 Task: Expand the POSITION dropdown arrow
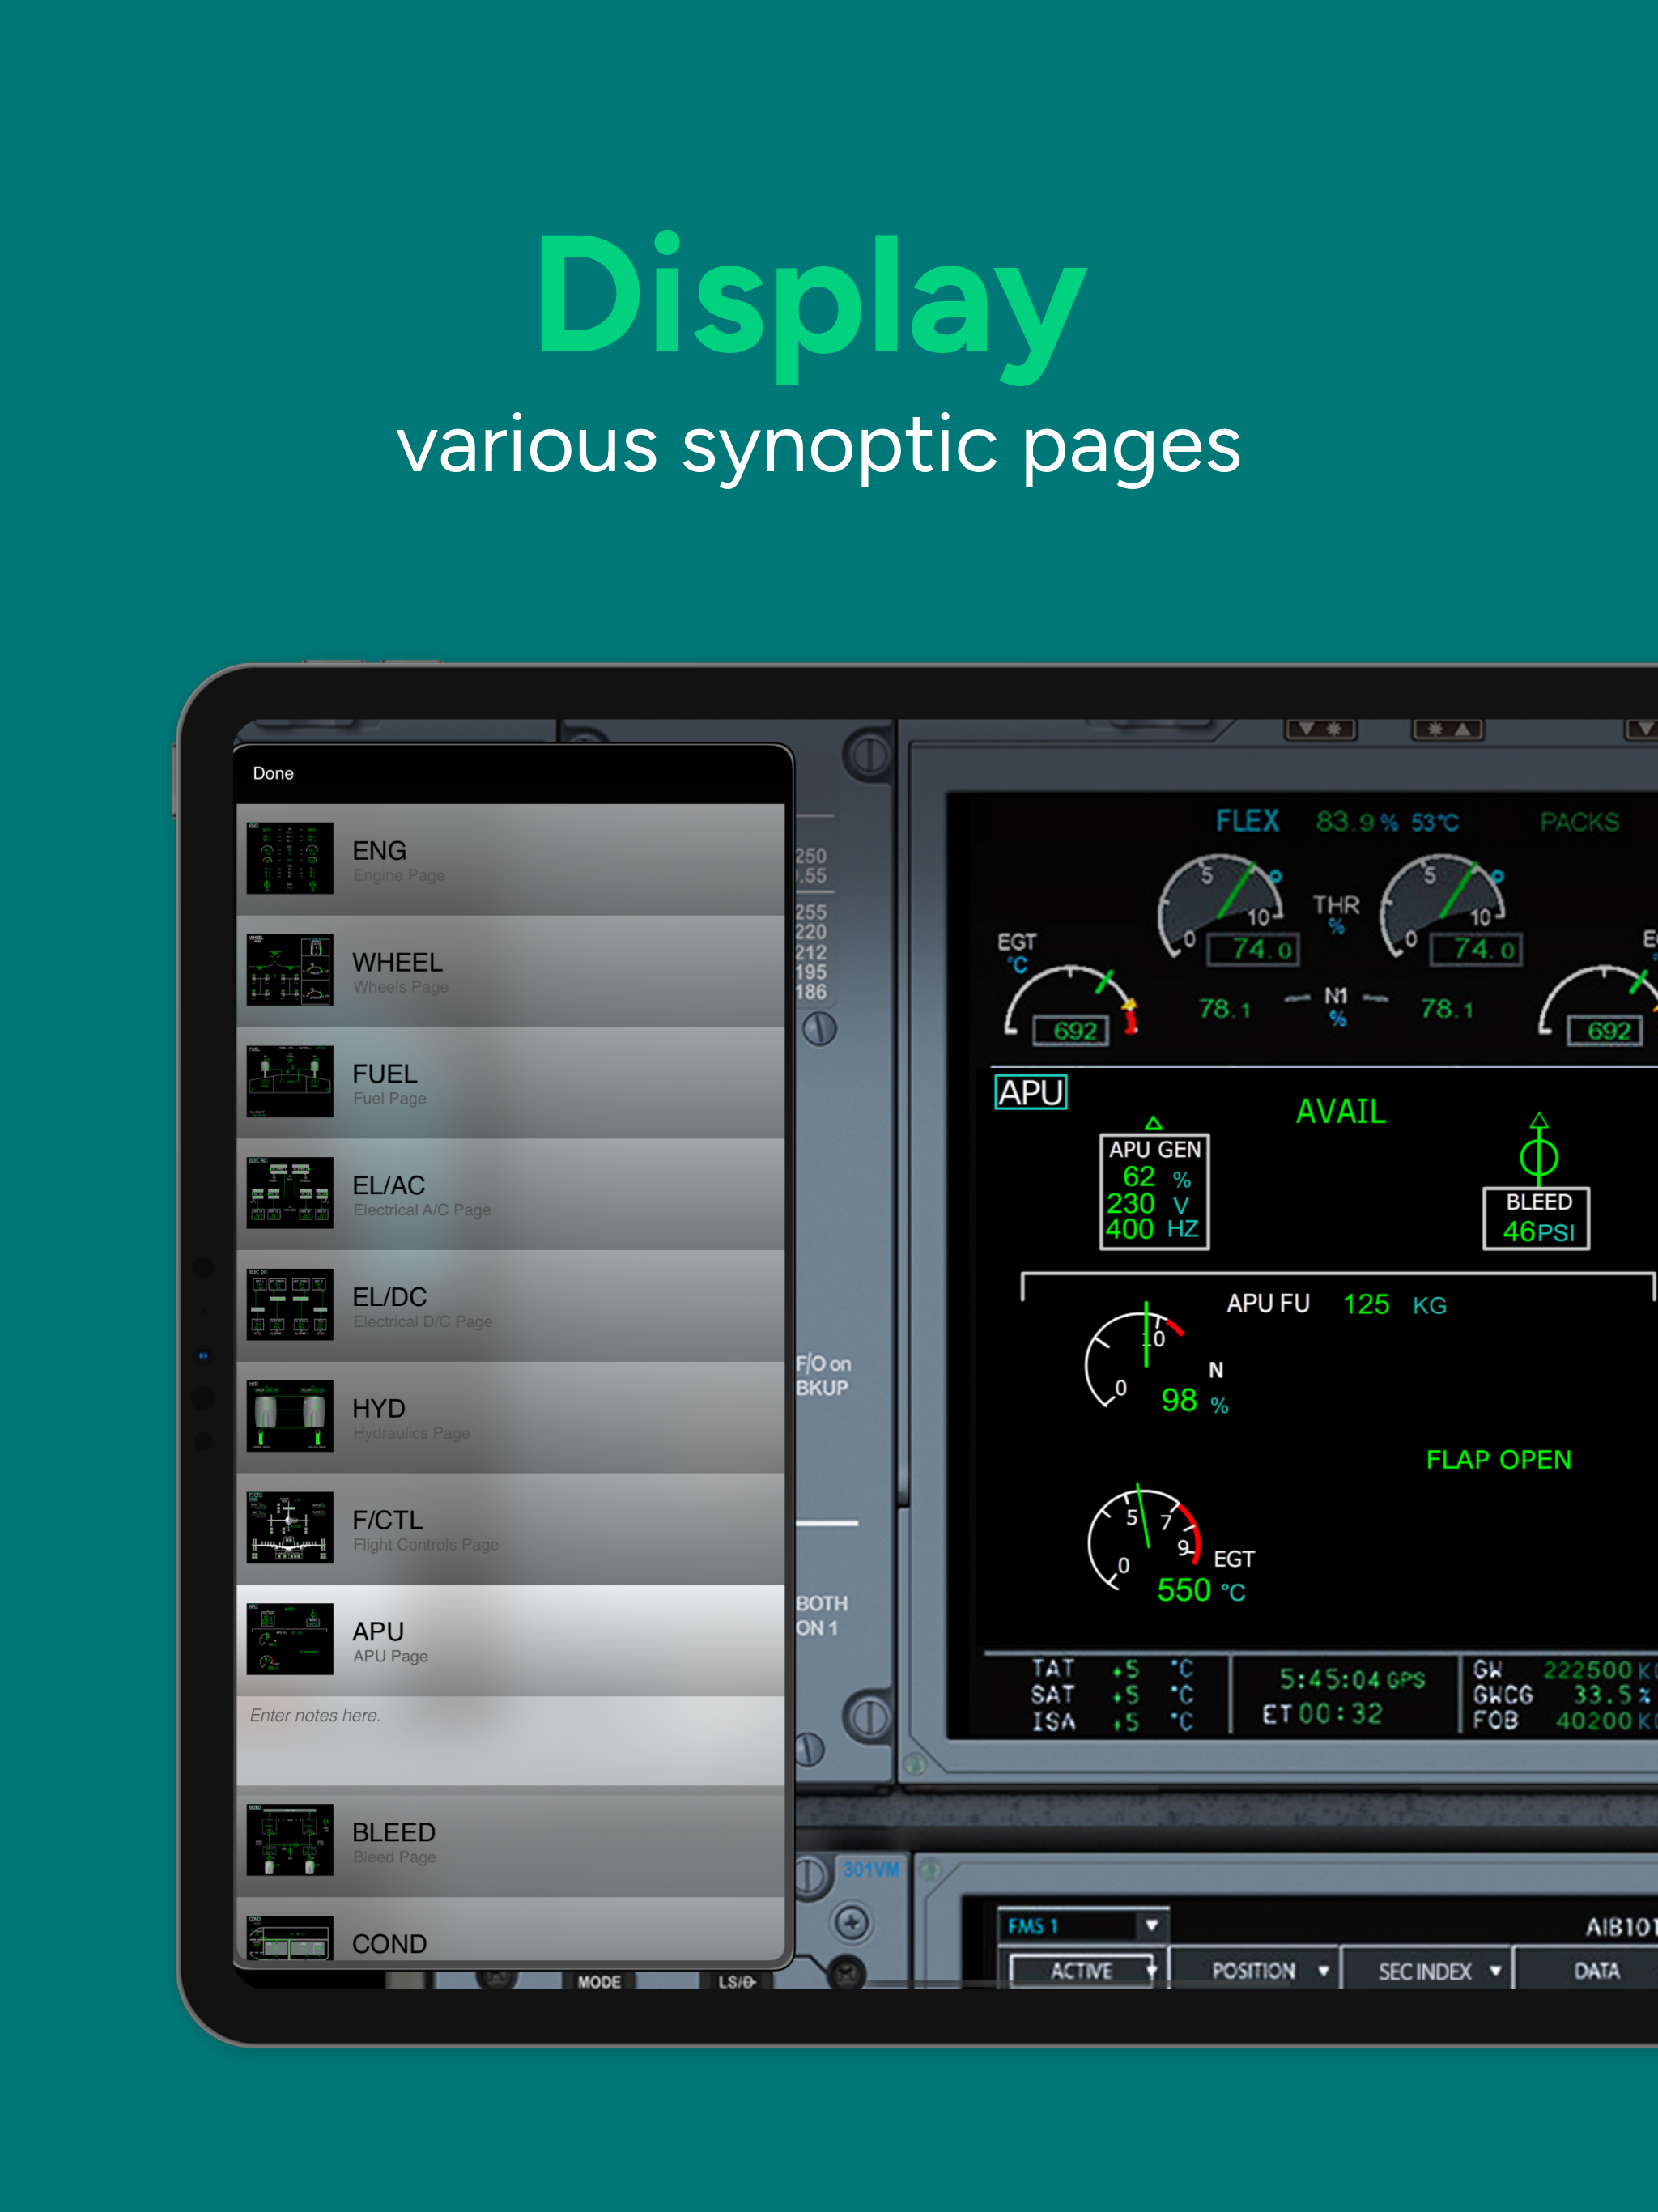[1323, 1971]
